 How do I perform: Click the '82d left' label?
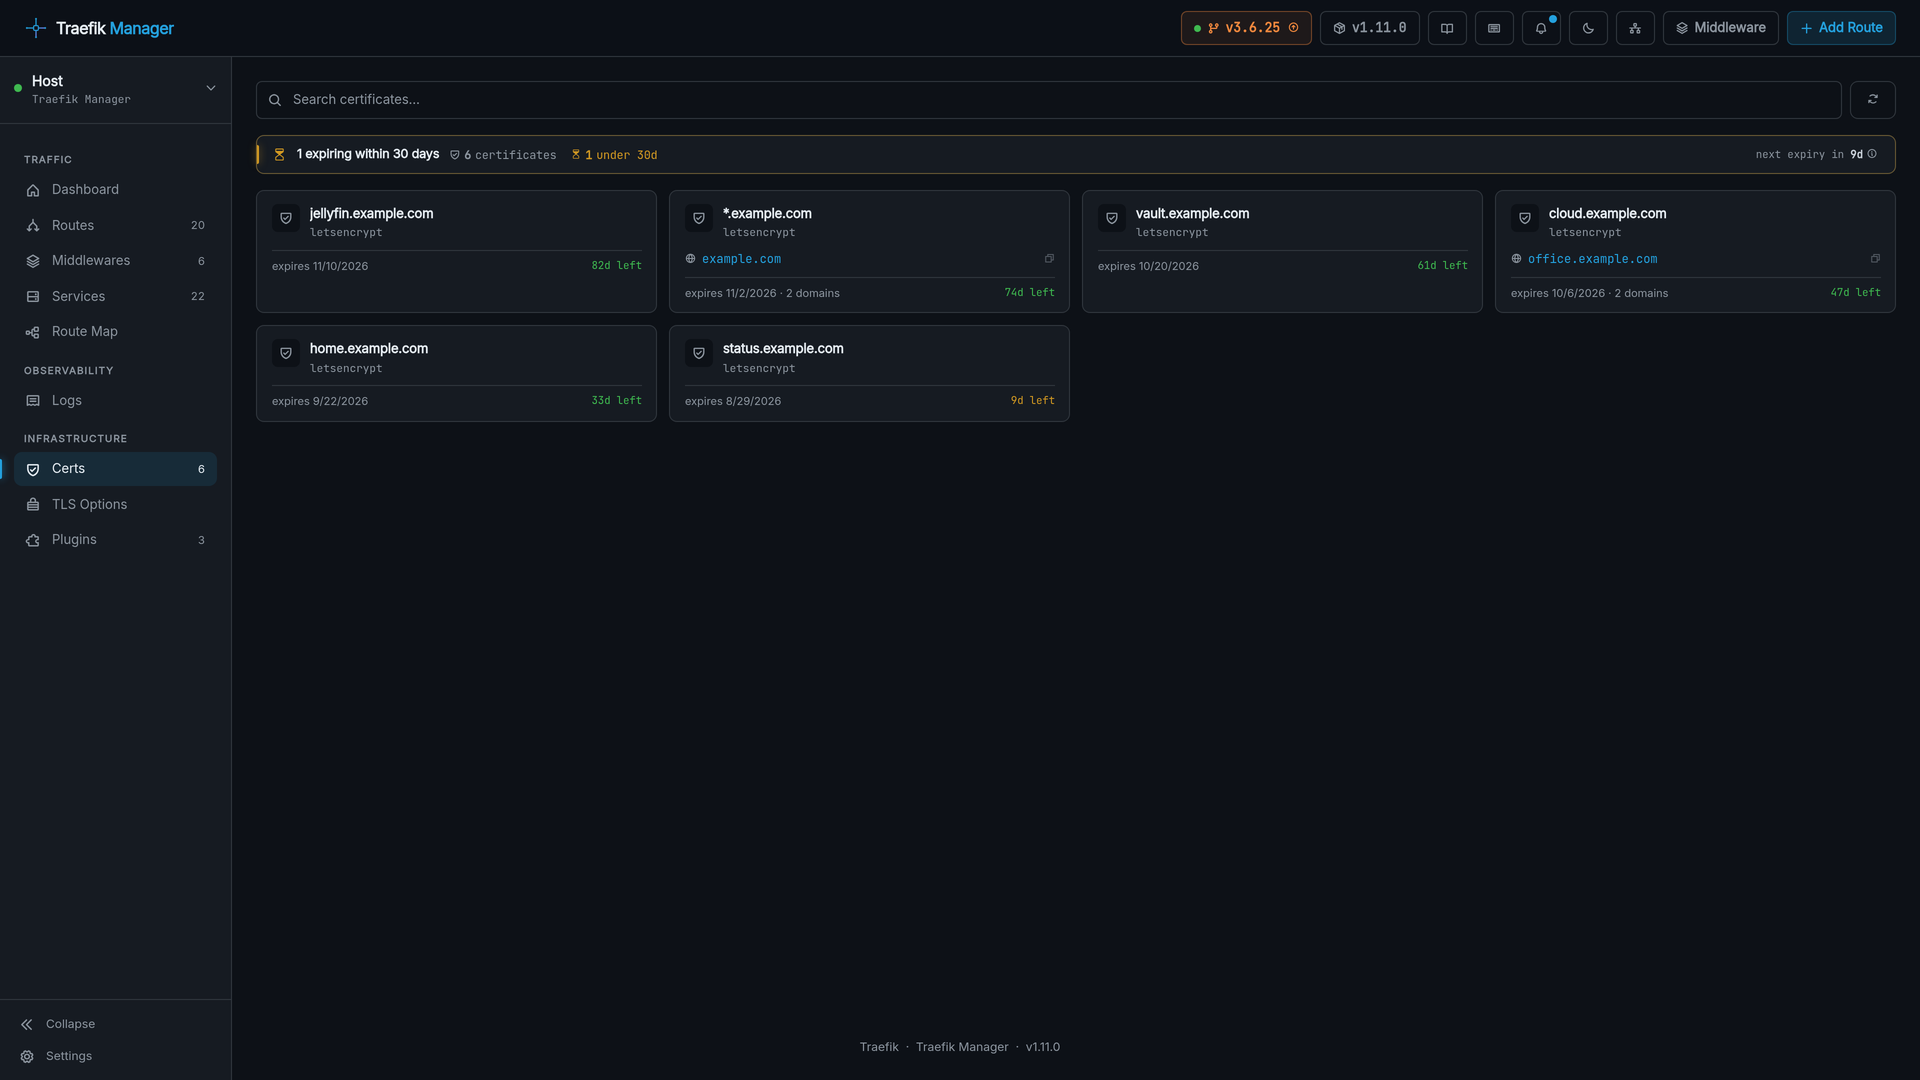coord(616,266)
